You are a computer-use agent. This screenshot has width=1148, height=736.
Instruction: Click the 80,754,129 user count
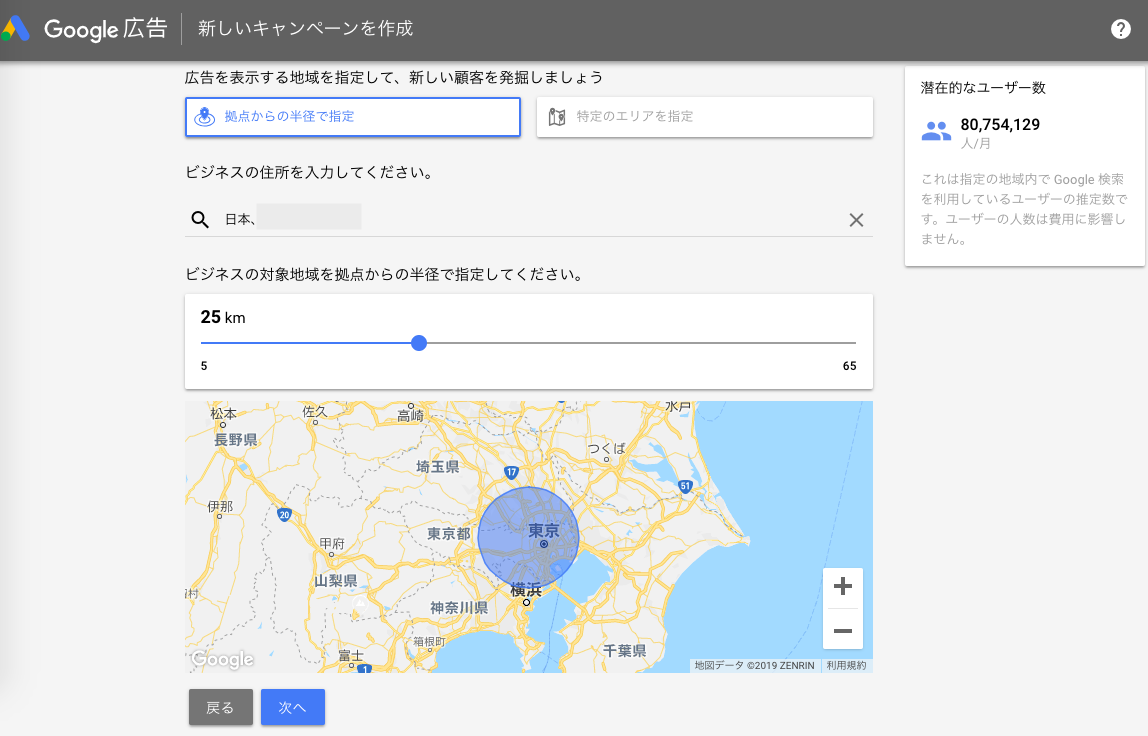(x=1000, y=124)
